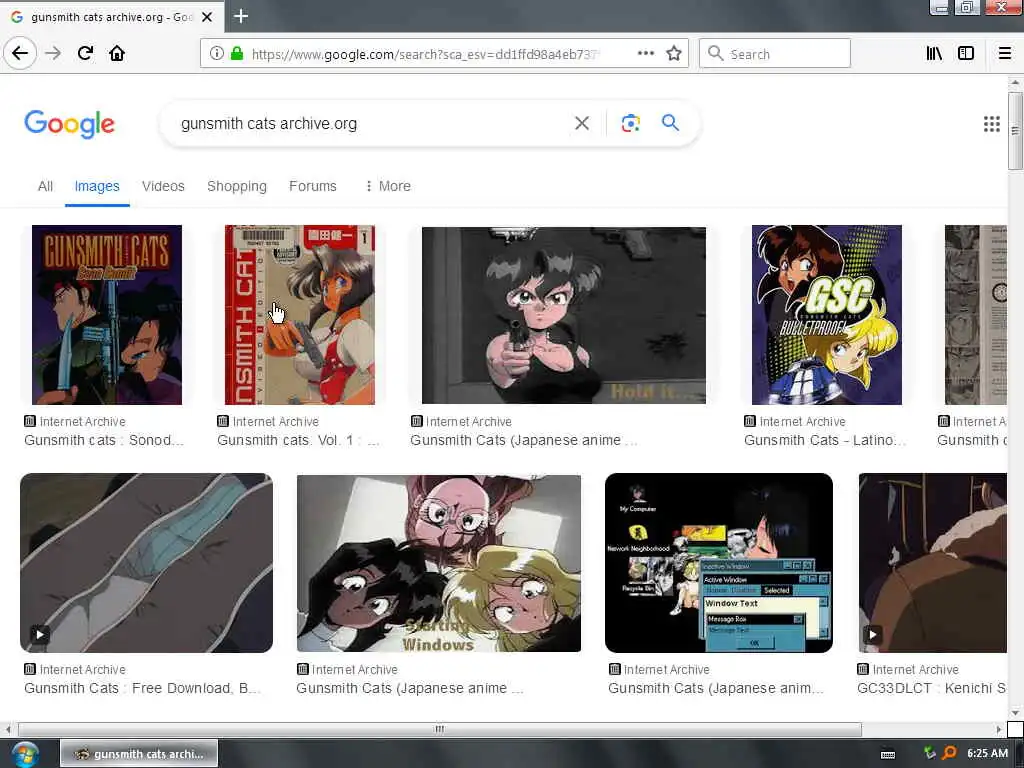The width and height of the screenshot is (1024, 768).
Task: Switch to the Videos tab
Action: 163,186
